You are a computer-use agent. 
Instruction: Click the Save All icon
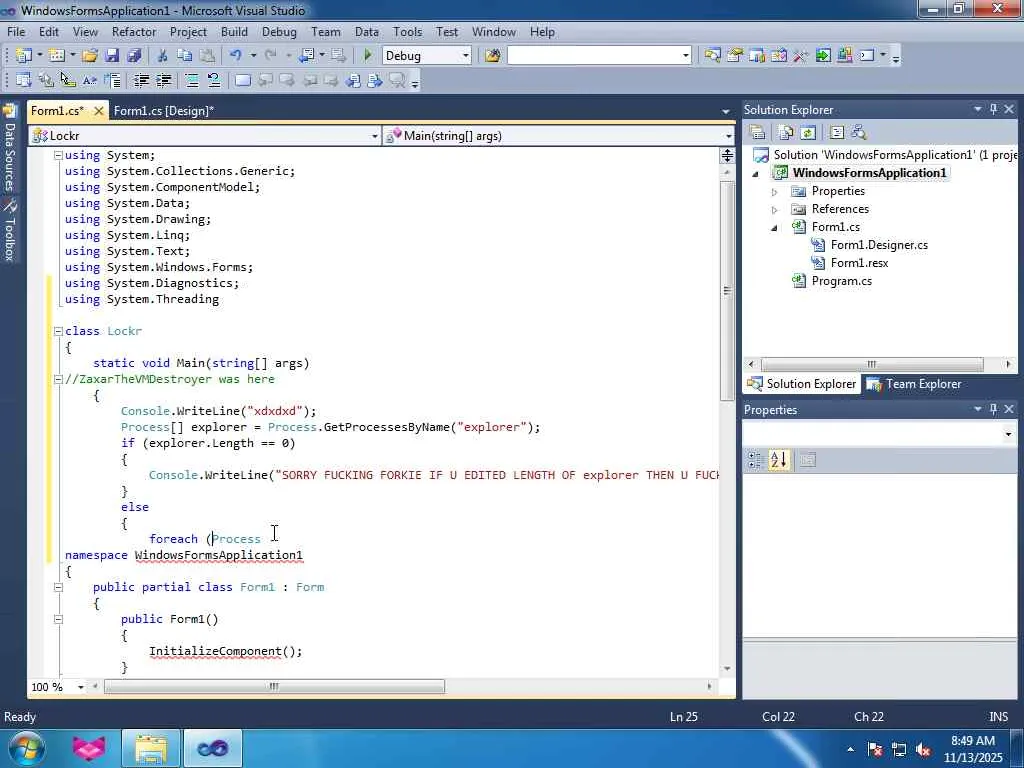coord(135,56)
